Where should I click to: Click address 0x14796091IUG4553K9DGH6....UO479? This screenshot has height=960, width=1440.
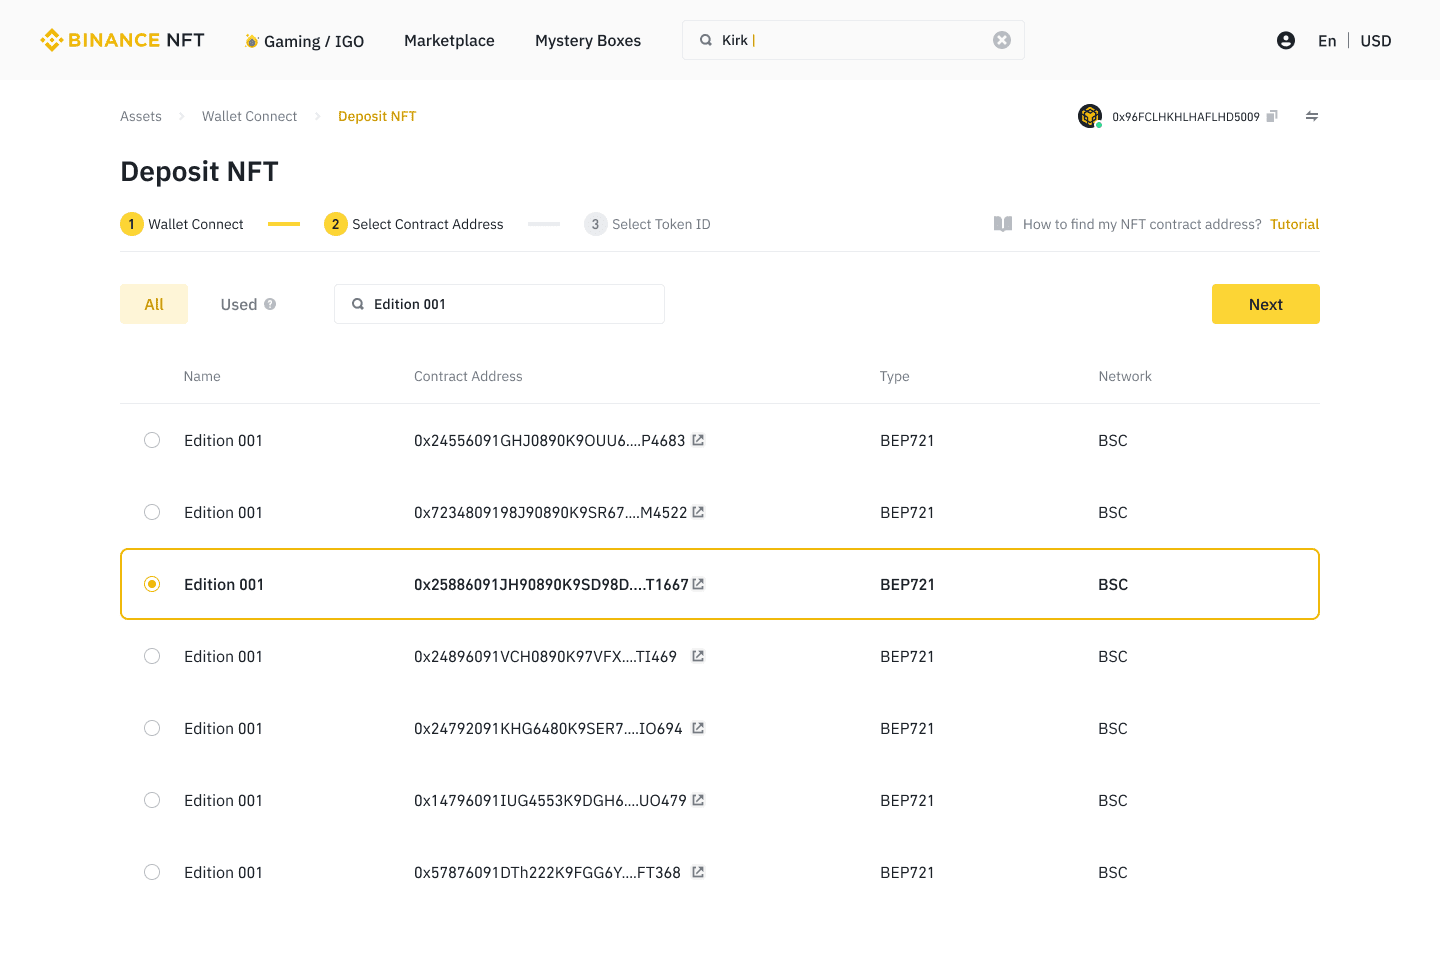click(550, 800)
